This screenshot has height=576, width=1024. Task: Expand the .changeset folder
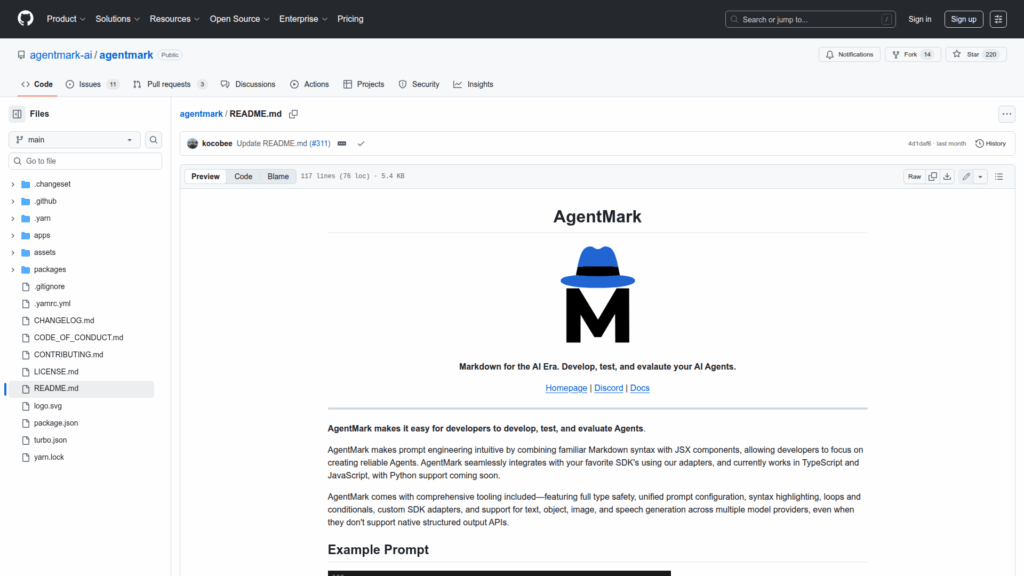pyautogui.click(x=12, y=184)
